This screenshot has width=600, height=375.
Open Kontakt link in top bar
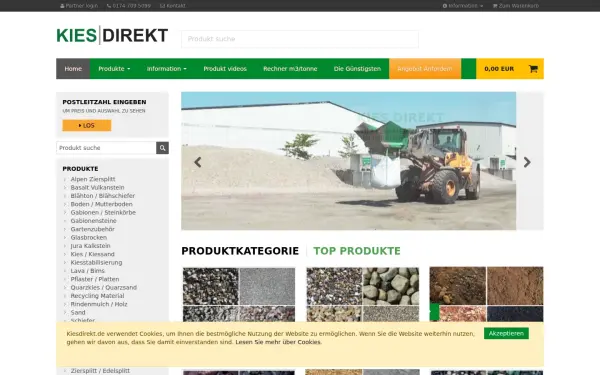pyautogui.click(x=173, y=6)
